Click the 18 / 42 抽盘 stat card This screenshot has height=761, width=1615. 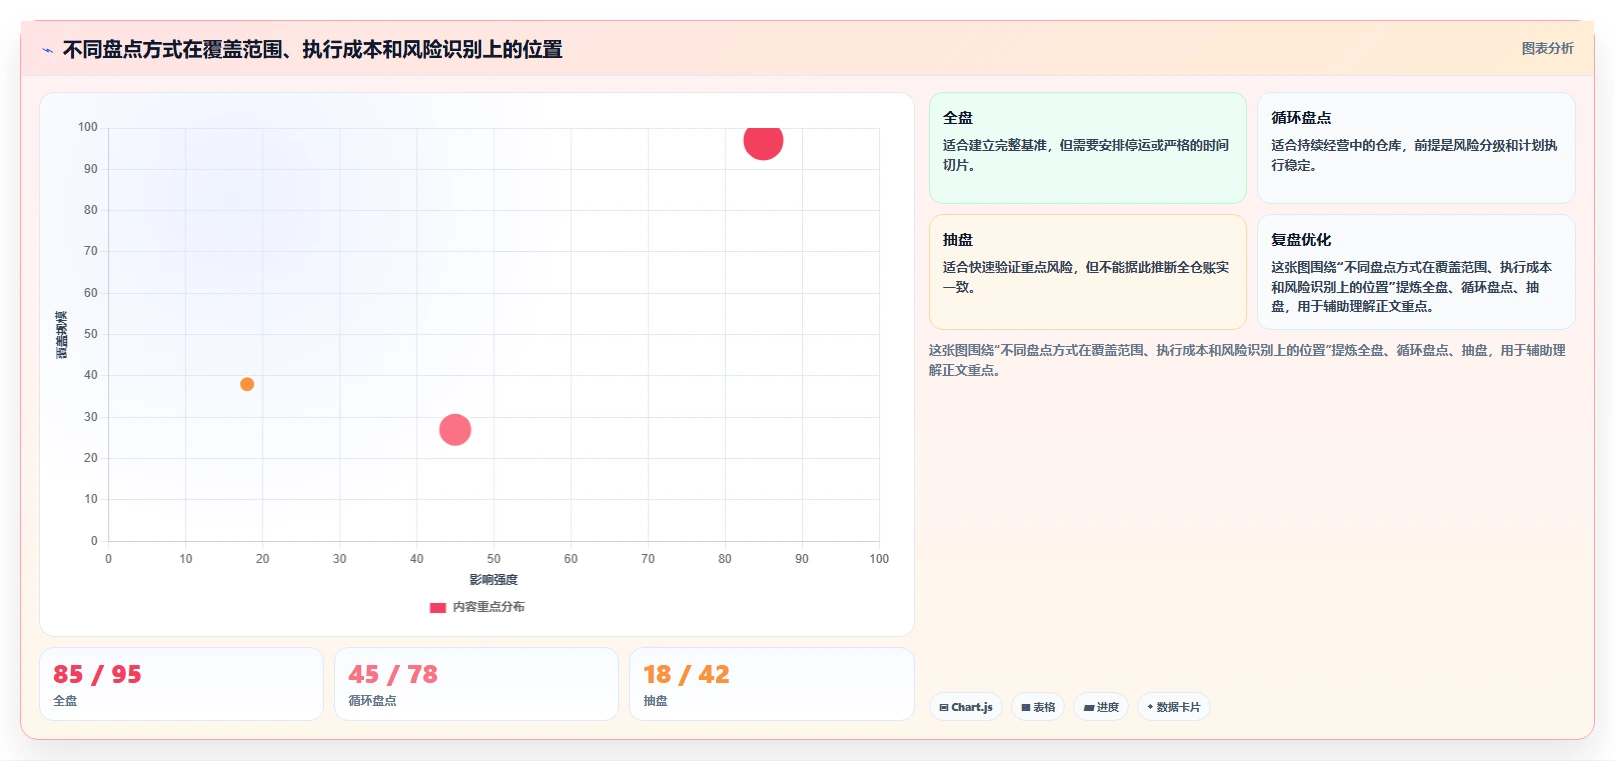(x=772, y=684)
